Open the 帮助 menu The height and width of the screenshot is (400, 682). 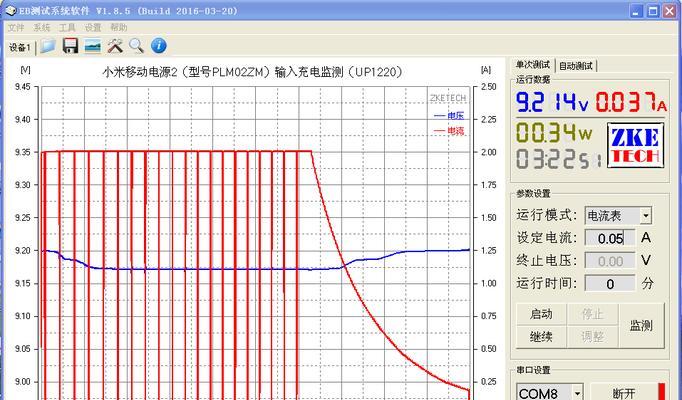click(x=118, y=27)
